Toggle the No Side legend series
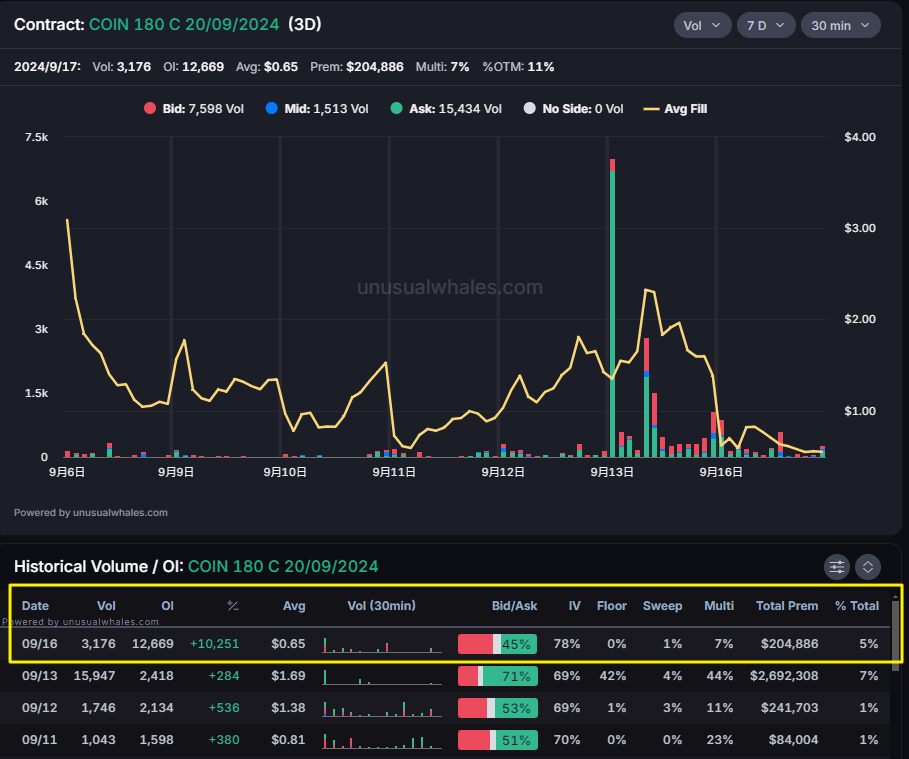The height and width of the screenshot is (759, 909). (573, 109)
